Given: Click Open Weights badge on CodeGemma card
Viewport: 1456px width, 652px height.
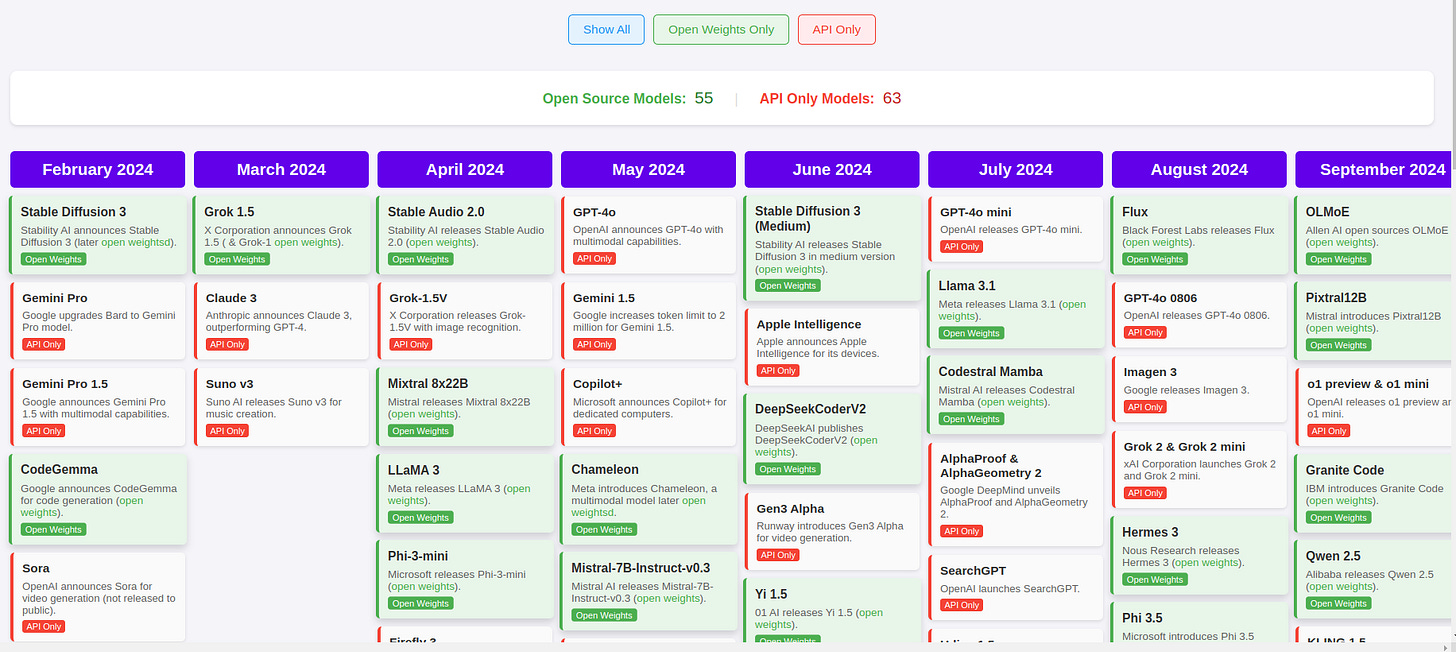Looking at the screenshot, I should point(53,529).
